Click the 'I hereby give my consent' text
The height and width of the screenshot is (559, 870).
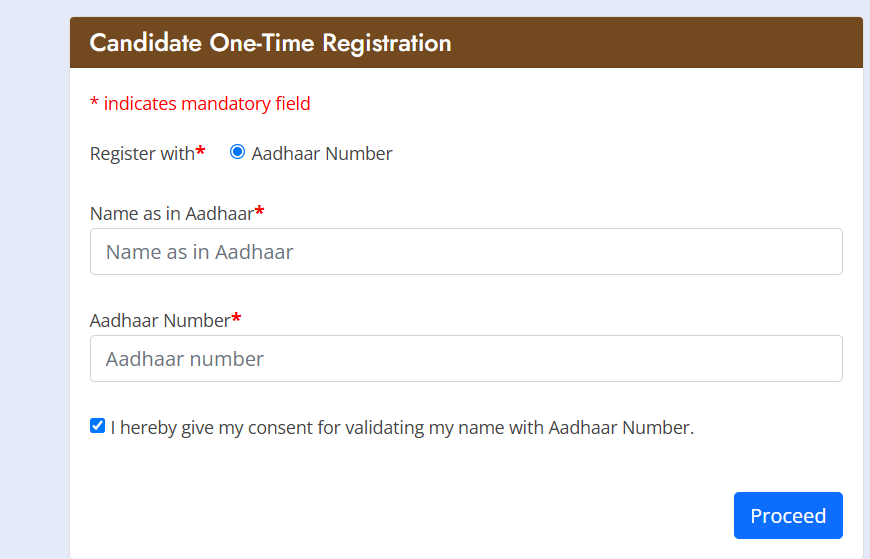coord(402,428)
